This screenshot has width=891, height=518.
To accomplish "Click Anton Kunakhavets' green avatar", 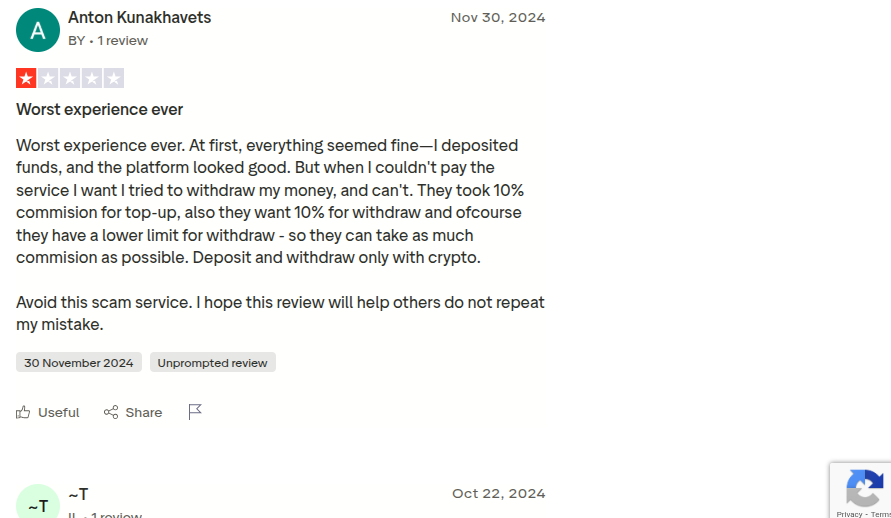I will tap(38, 30).
